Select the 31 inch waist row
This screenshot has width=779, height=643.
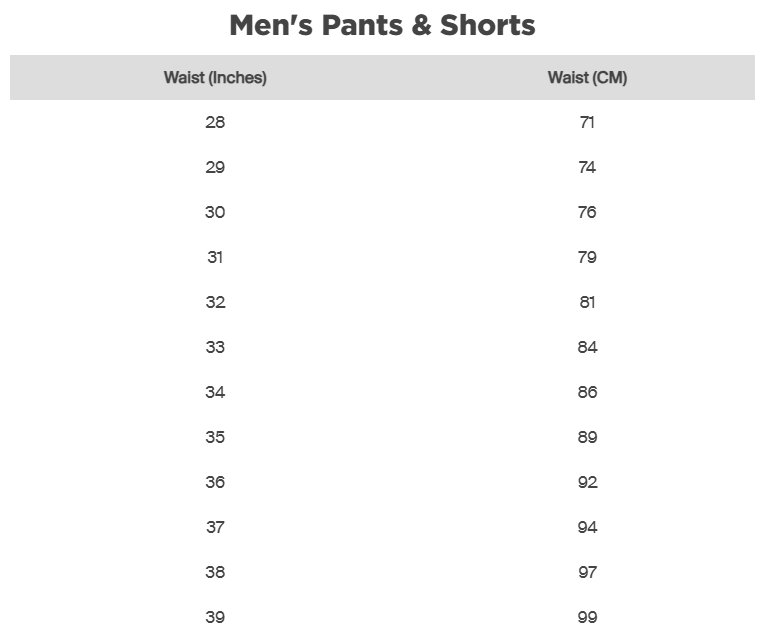point(215,257)
